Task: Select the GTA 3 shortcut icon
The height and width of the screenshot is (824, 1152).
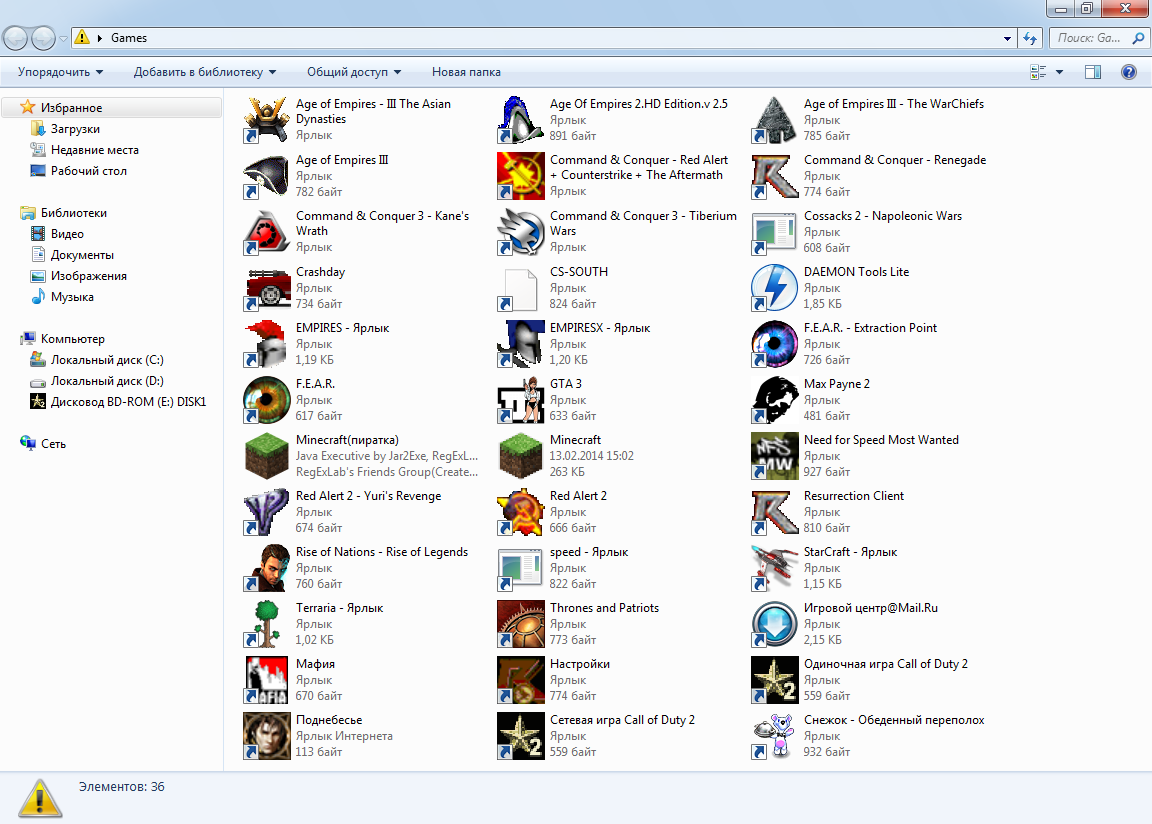Action: (x=521, y=400)
